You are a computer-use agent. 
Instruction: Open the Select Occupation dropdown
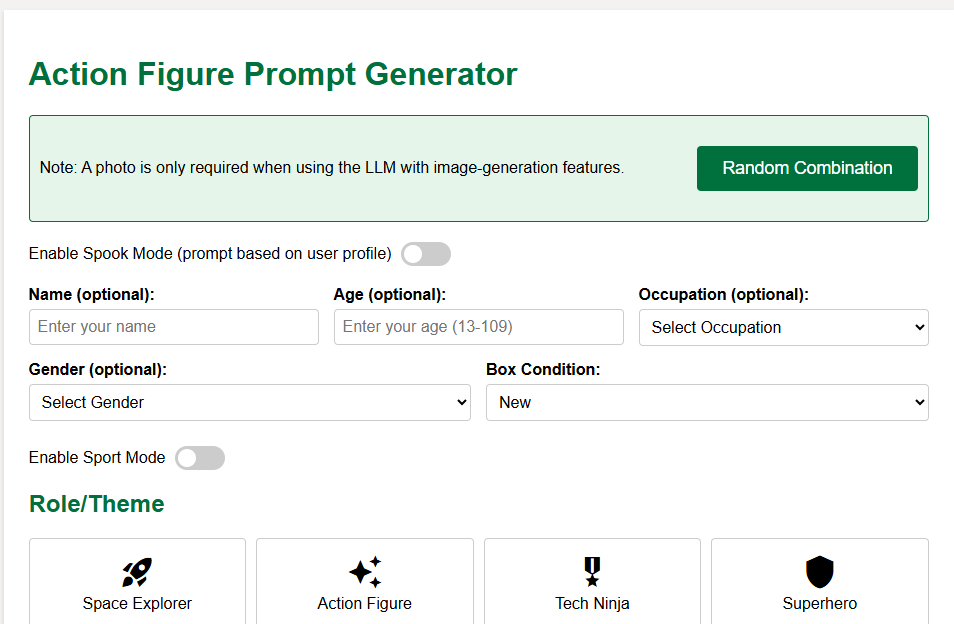[x=783, y=327]
